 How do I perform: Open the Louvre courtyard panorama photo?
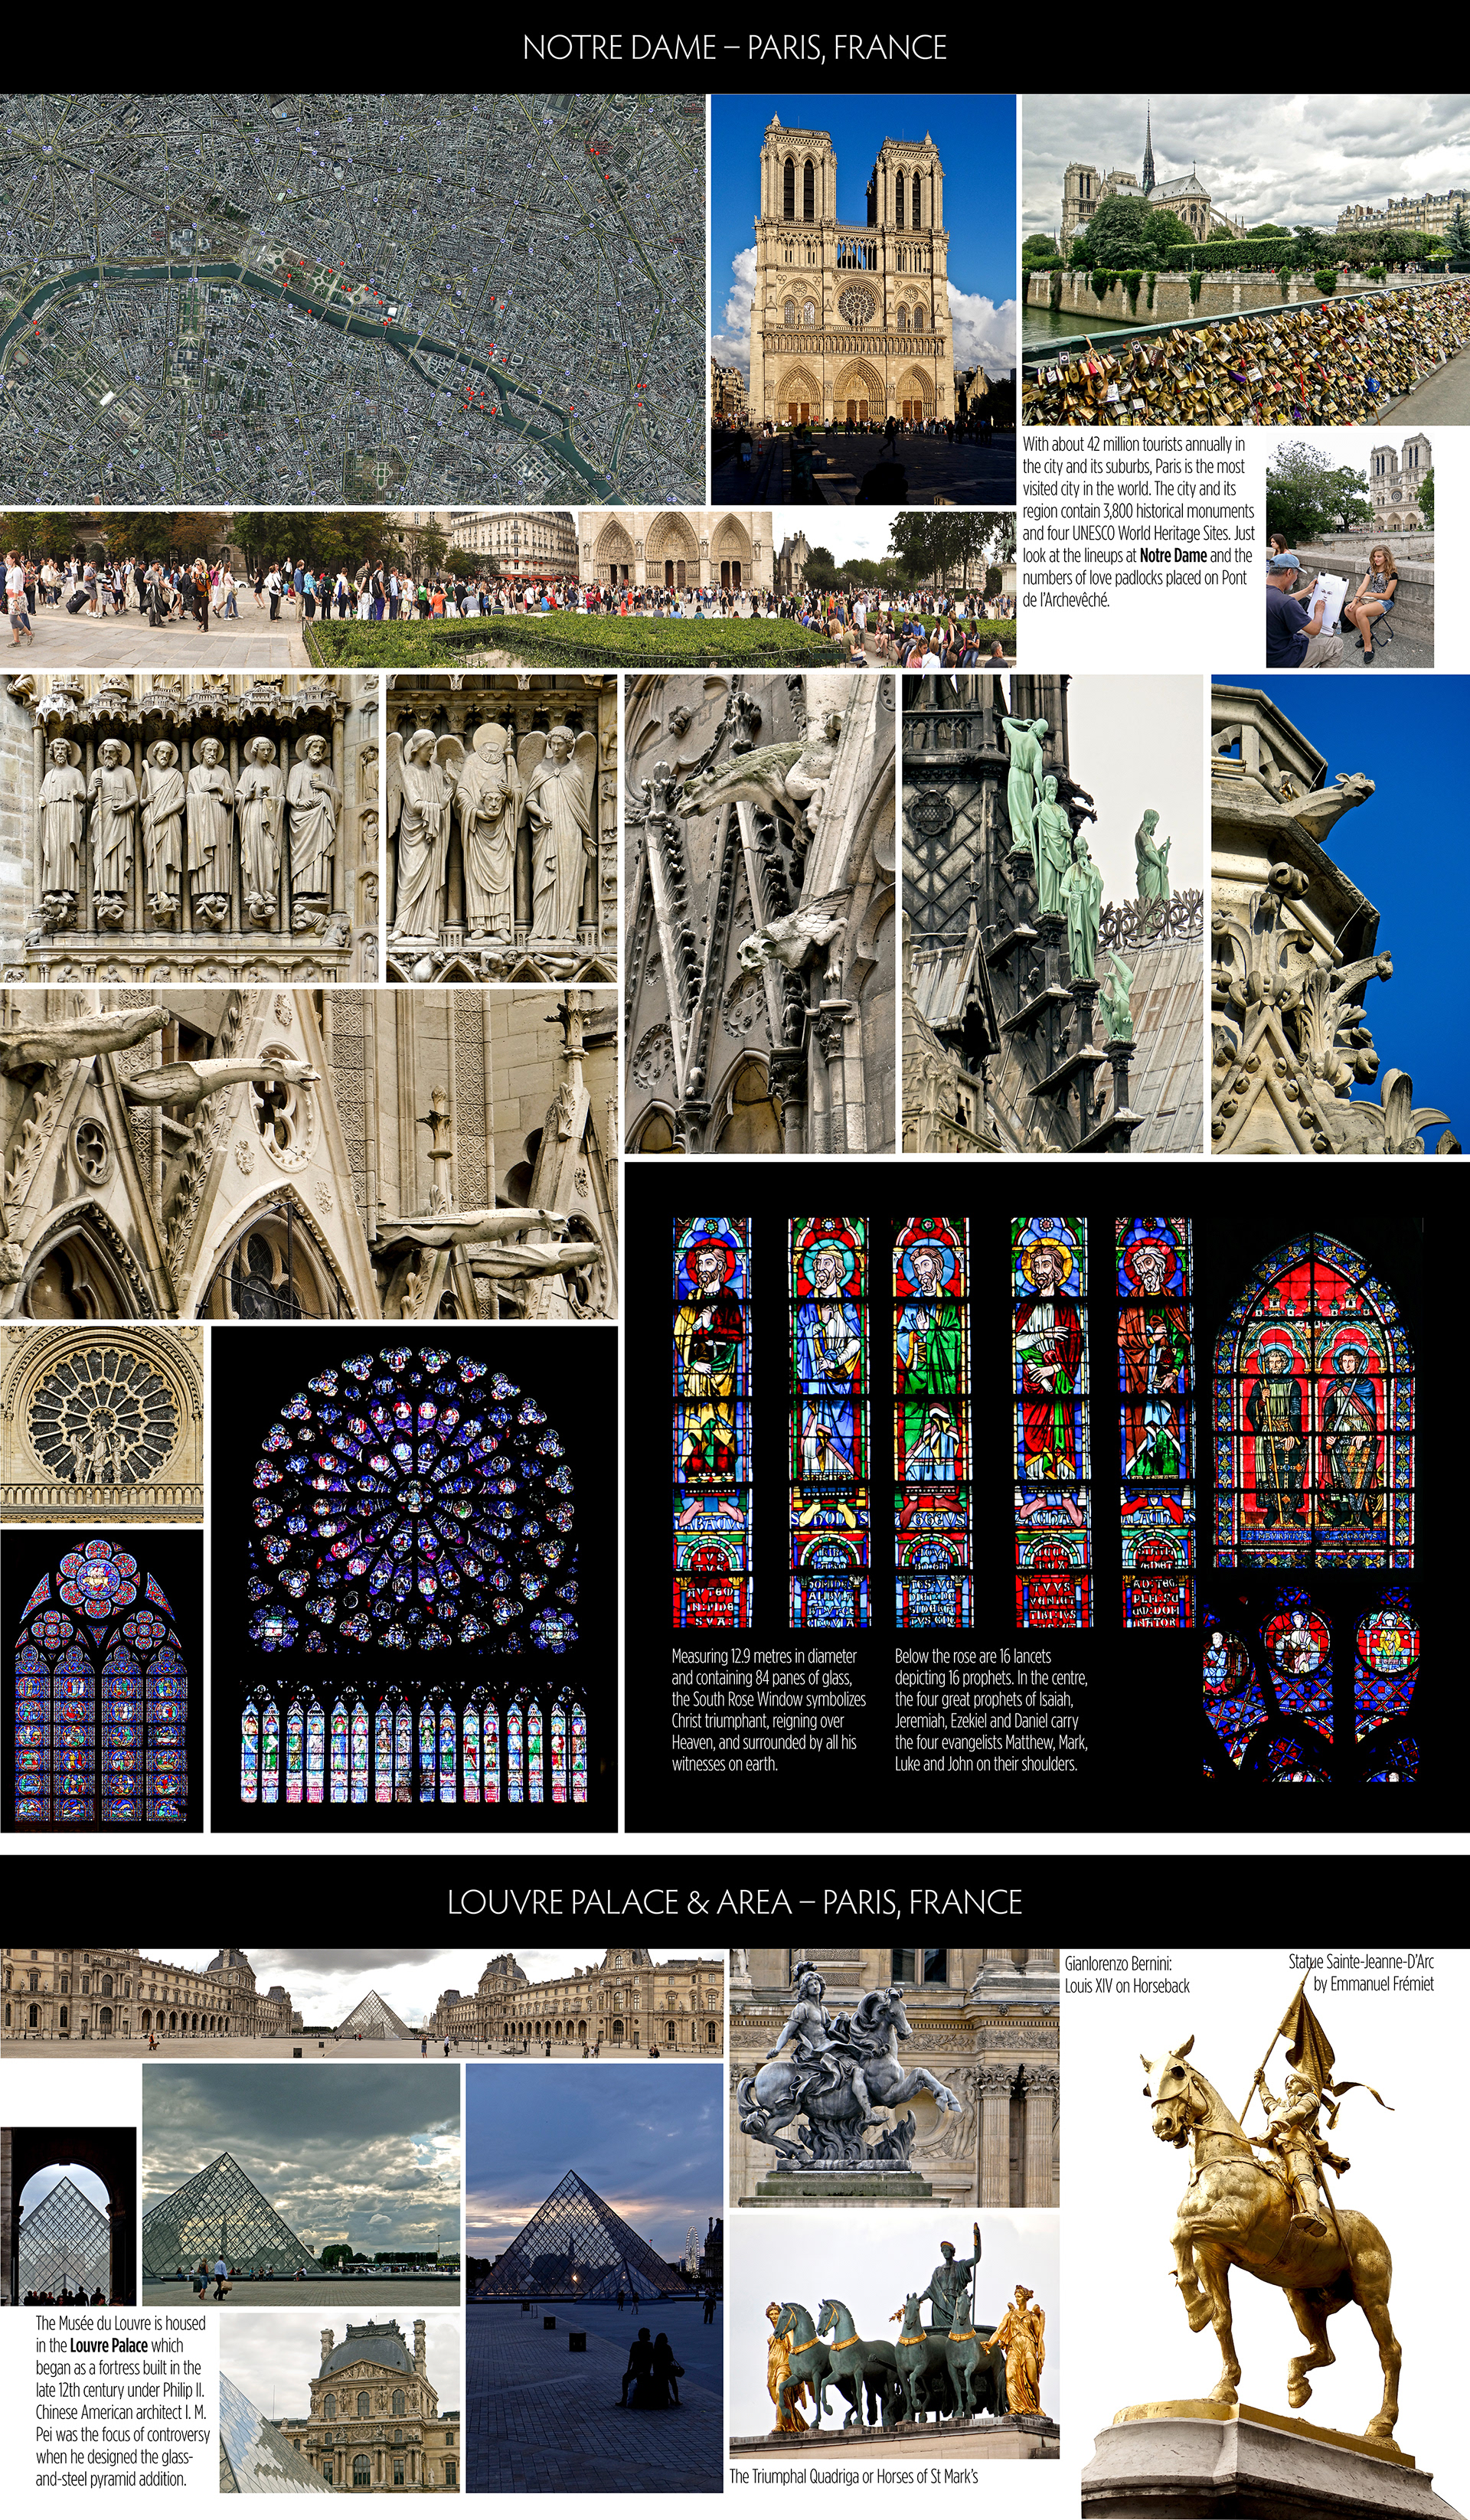pyautogui.click(x=361, y=2003)
